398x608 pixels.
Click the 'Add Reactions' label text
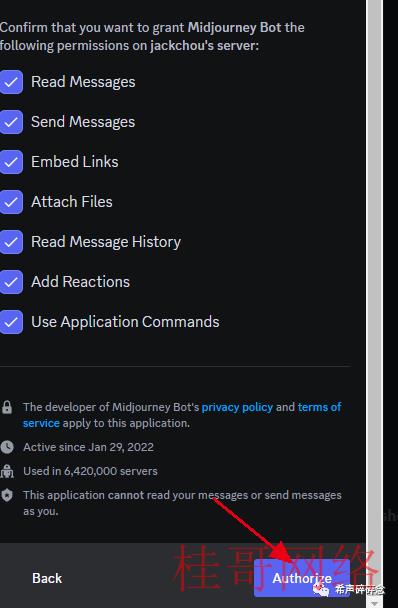pyautogui.click(x=80, y=282)
